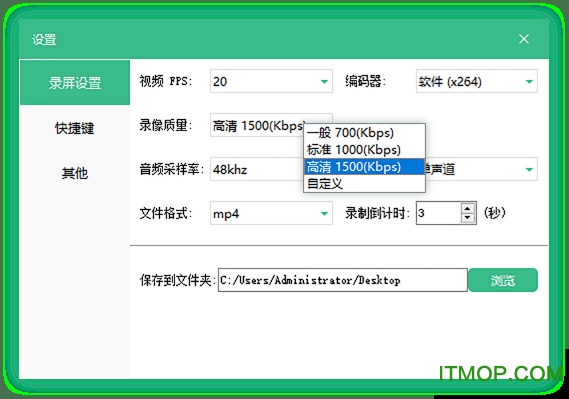Open the 声道 dropdown arrow
The width and height of the screenshot is (569, 399).
click(529, 169)
